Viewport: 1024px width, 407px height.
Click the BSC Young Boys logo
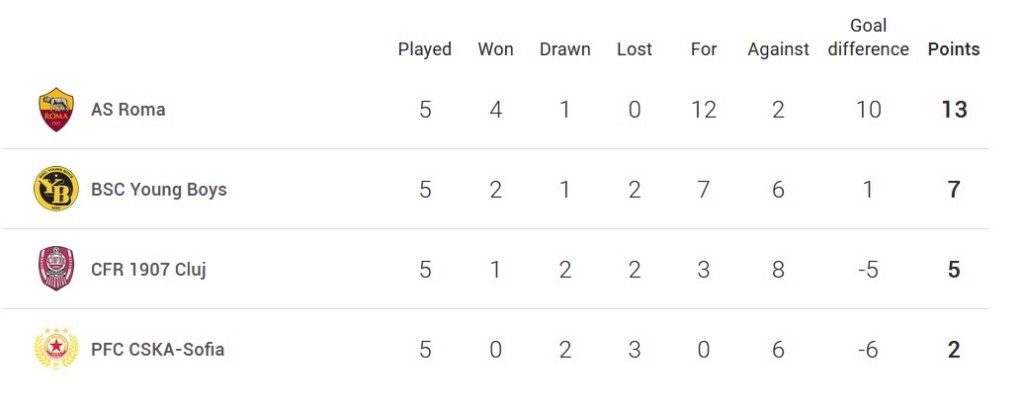pos(56,189)
